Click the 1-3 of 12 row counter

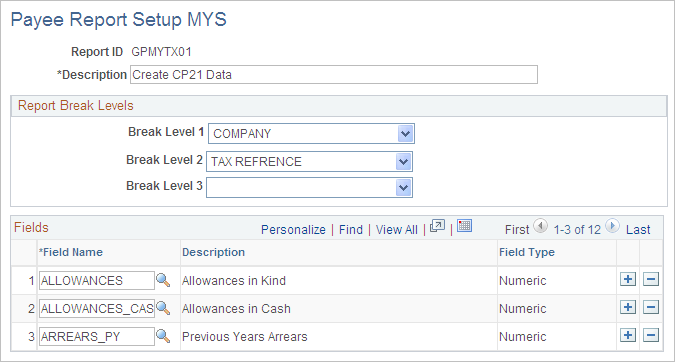tap(577, 230)
